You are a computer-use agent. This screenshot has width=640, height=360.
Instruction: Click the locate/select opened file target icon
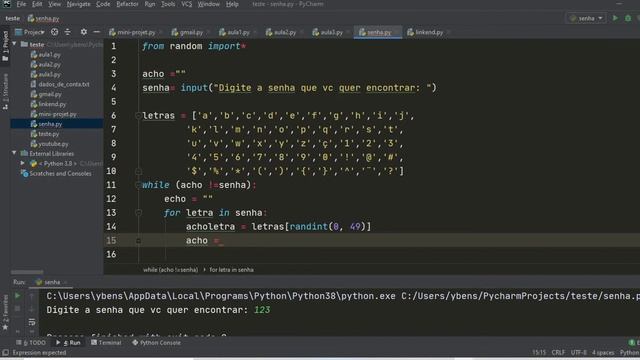54,32
